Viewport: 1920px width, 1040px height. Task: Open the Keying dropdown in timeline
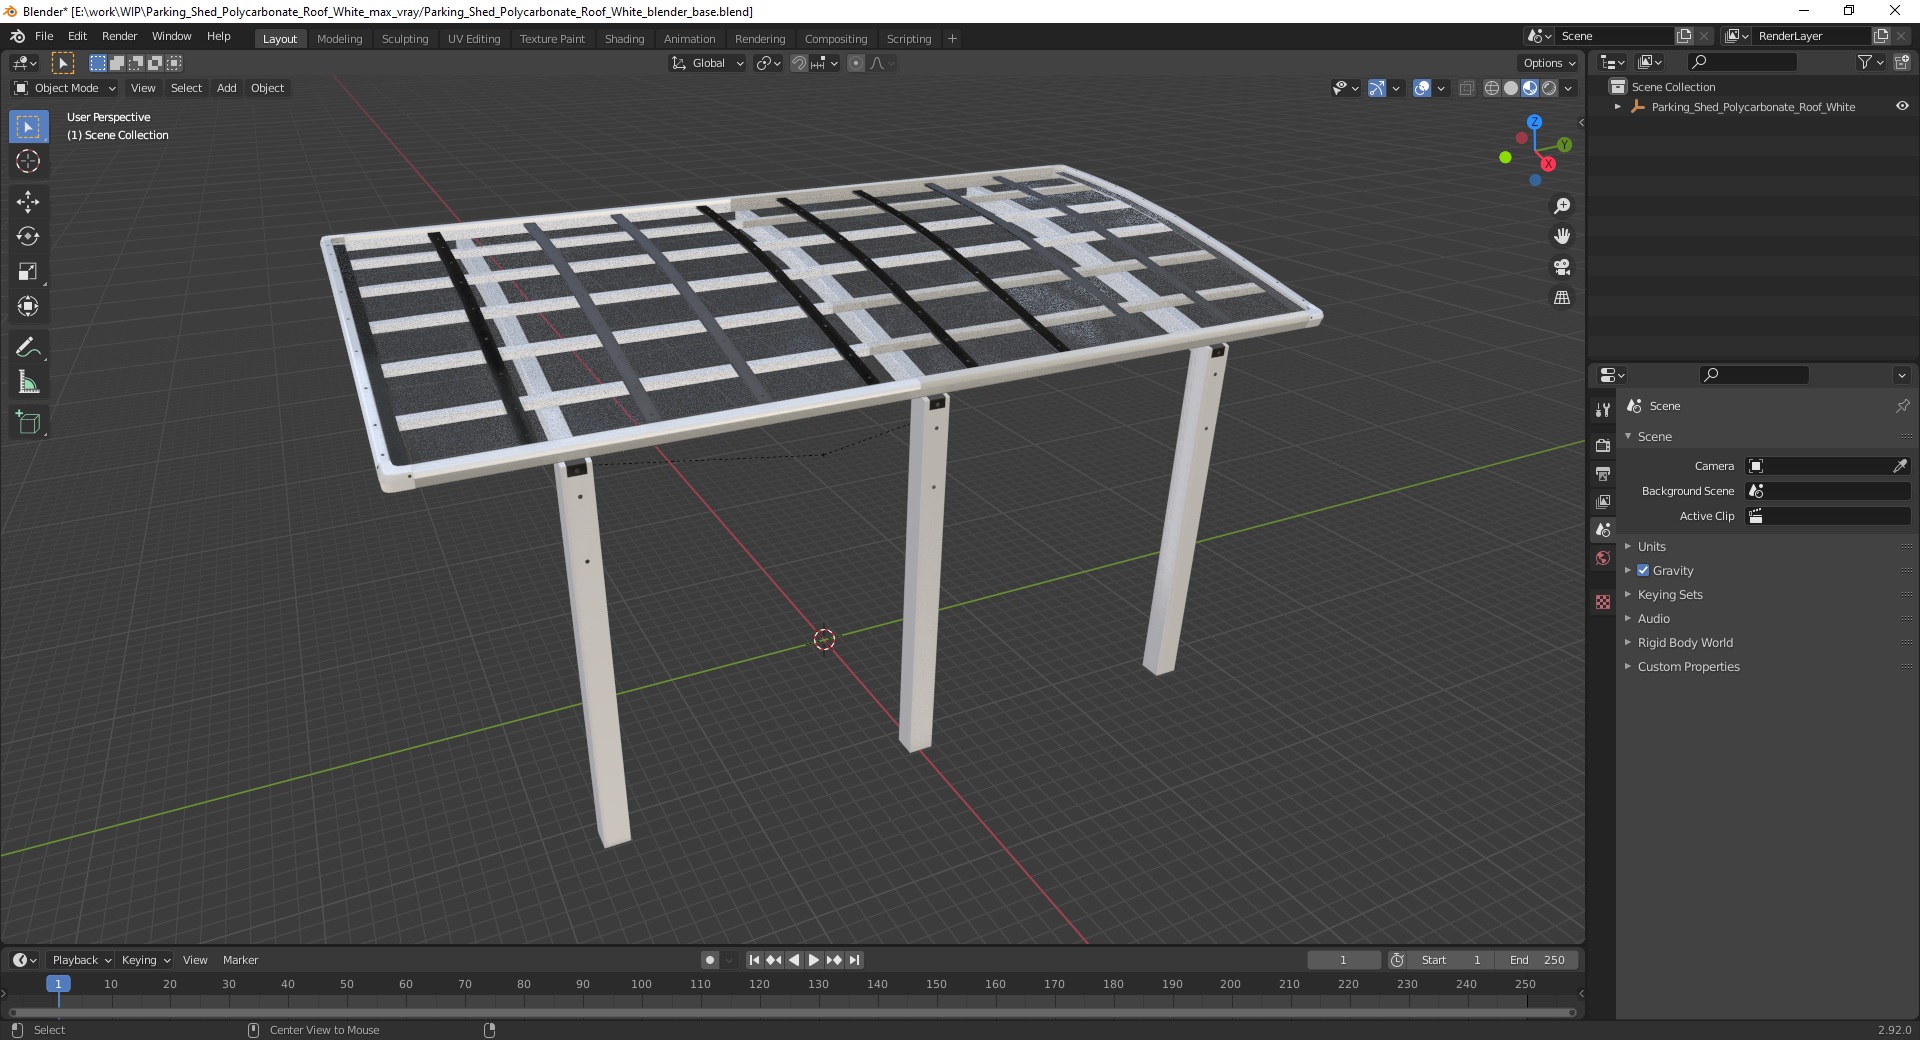point(145,960)
